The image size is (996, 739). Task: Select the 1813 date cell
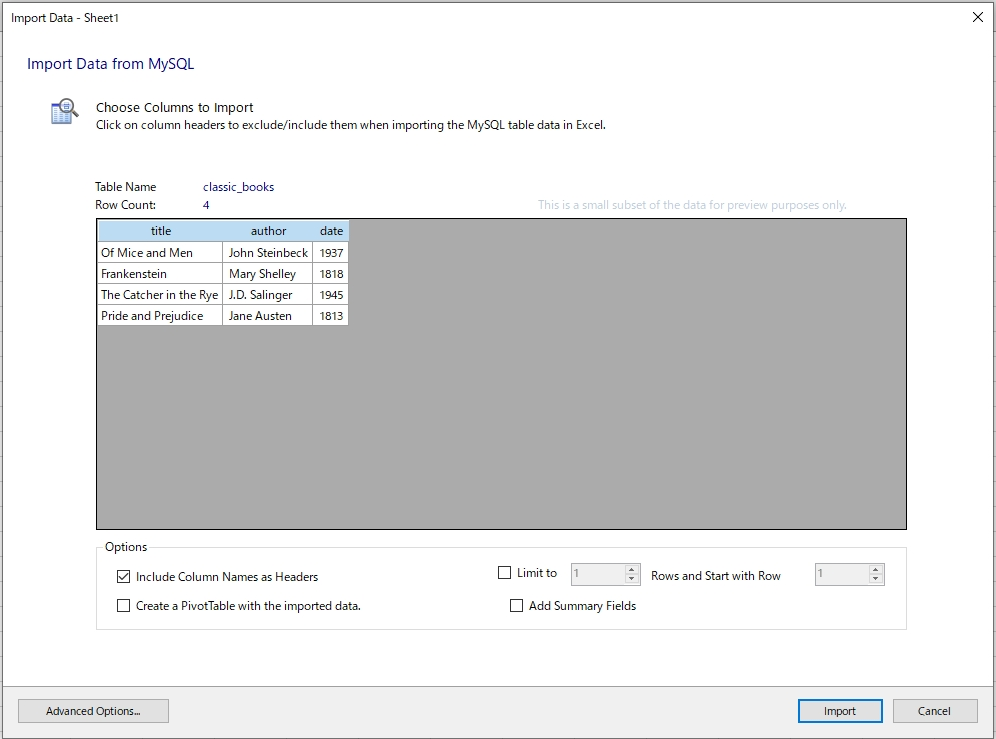pos(331,316)
